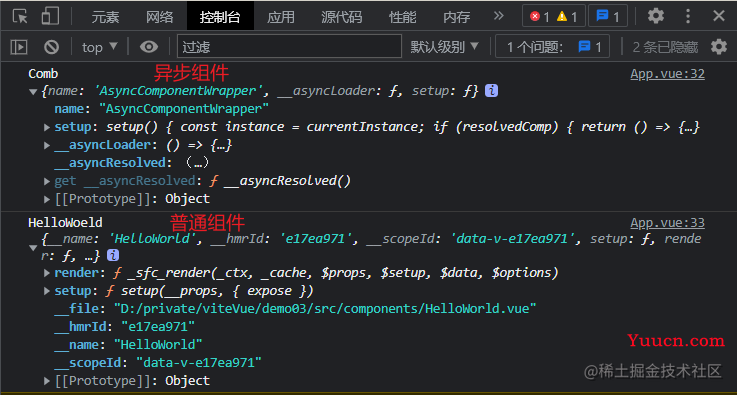Select the __file path property row

click(295, 309)
